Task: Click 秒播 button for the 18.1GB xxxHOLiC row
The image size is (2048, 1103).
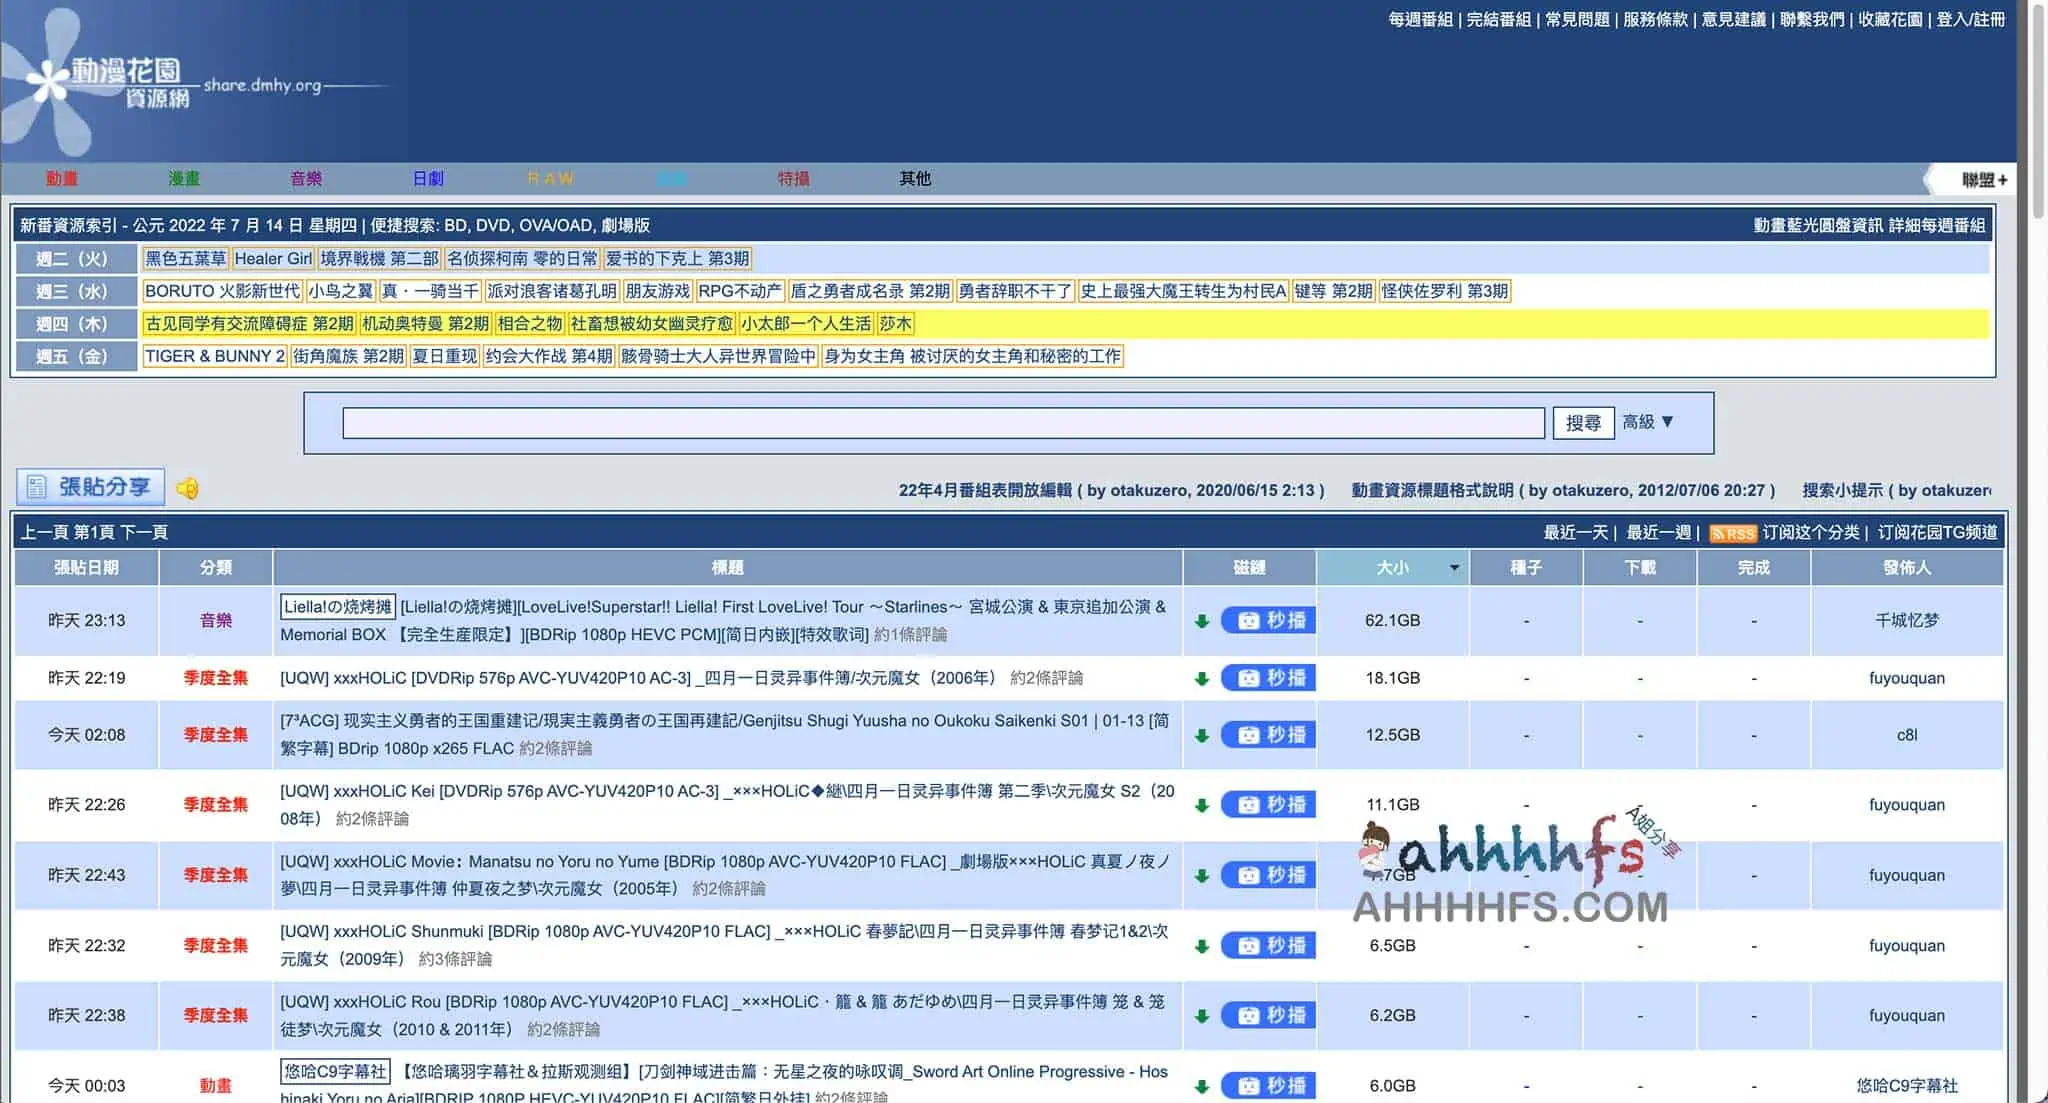Action: [1270, 678]
